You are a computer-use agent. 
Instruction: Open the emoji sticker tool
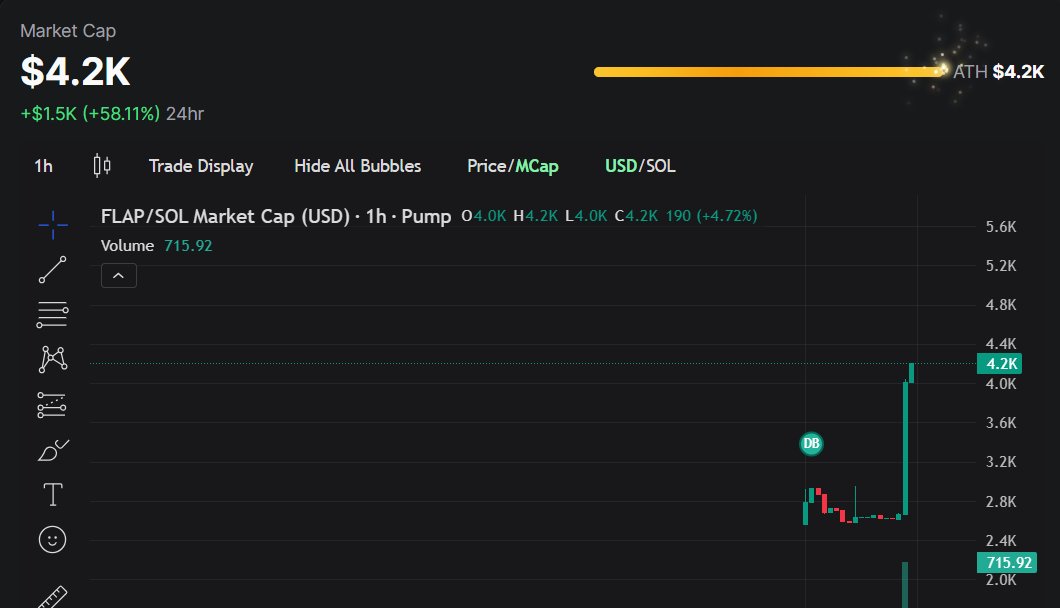coord(51,539)
